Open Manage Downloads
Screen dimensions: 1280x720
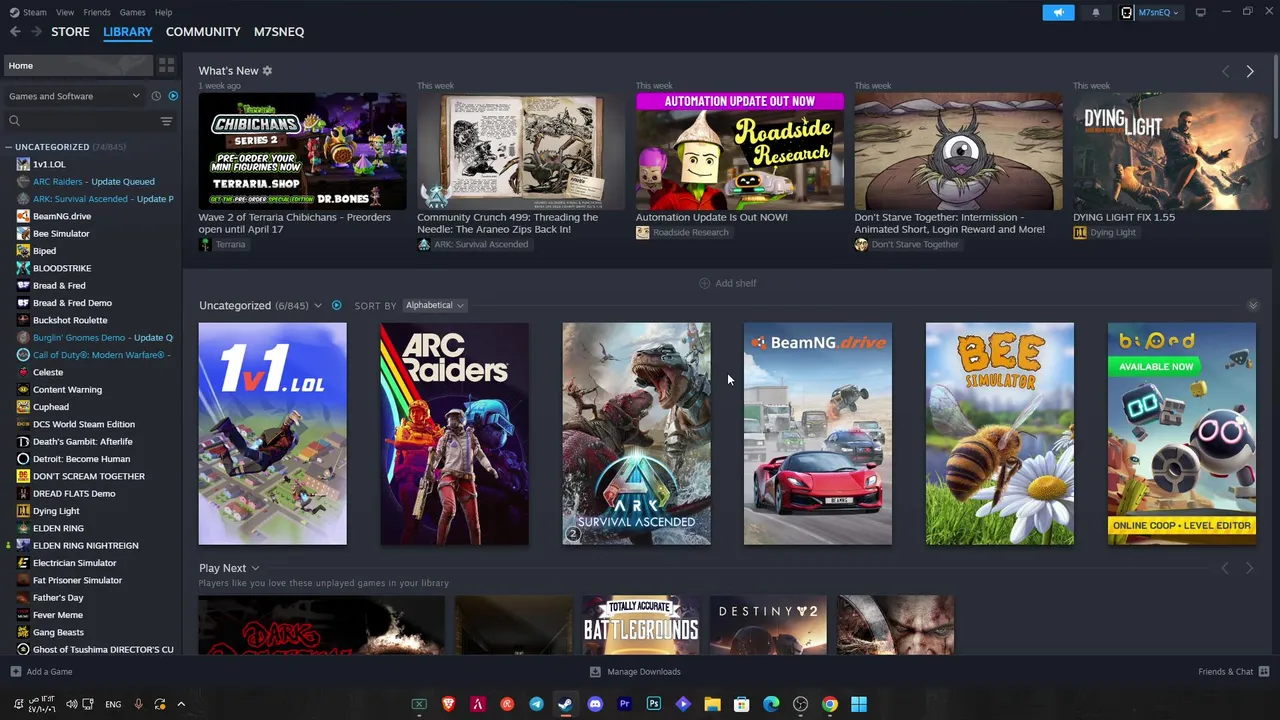point(635,672)
